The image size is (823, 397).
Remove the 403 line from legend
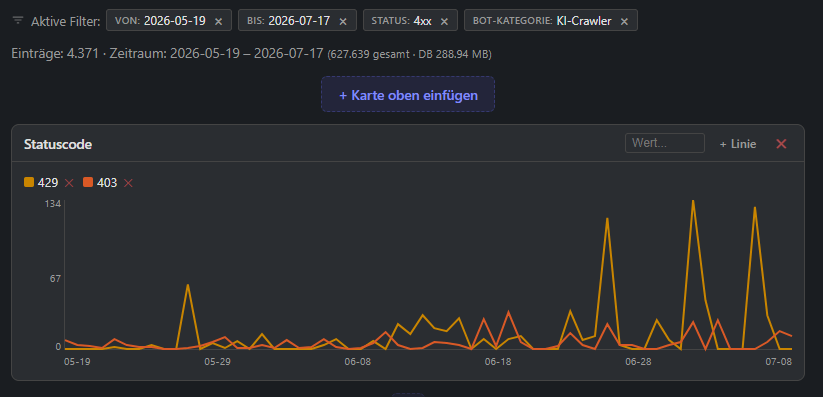(128, 183)
